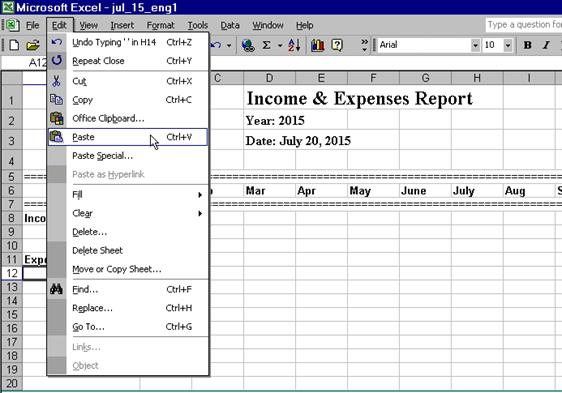Open the toolbar undo history dropdown arrow
Screen dimensions: 562x393
point(229,46)
